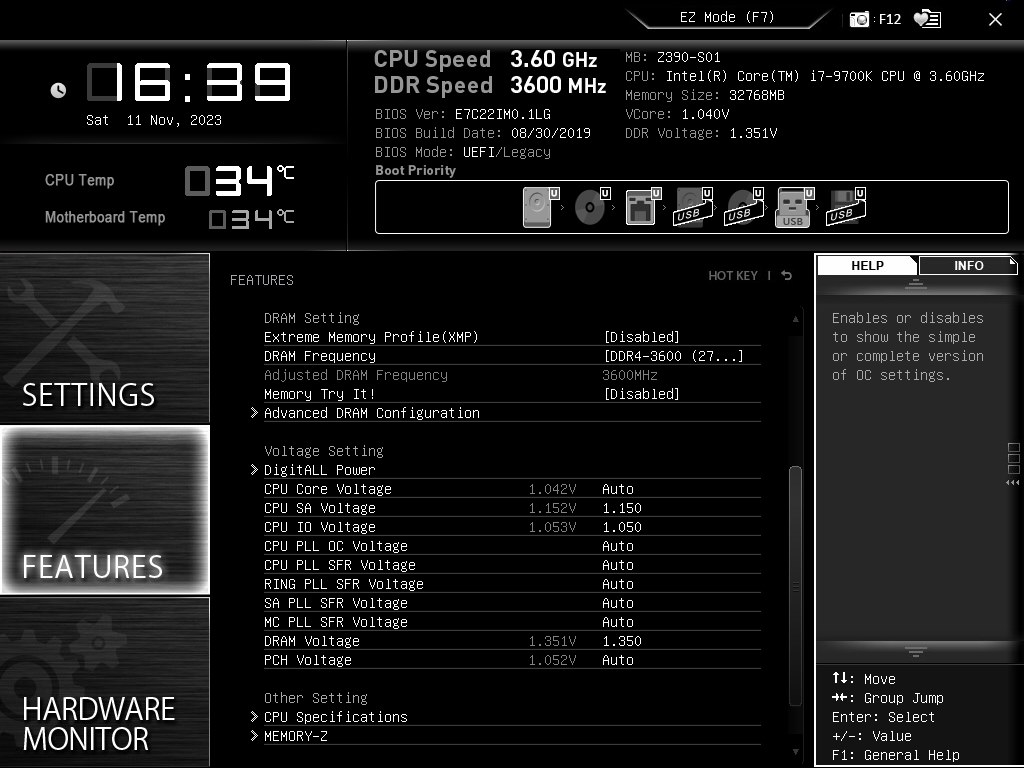Select the network boot device icon
This screenshot has width=1024, height=768.
click(x=643, y=207)
